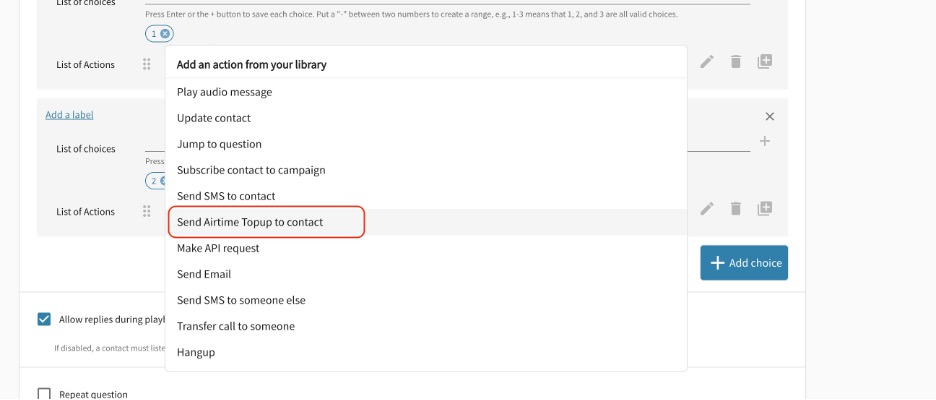Viewport: 936px width, 400px height.
Task: Click the plus icon to save the choice
Action: (765, 141)
